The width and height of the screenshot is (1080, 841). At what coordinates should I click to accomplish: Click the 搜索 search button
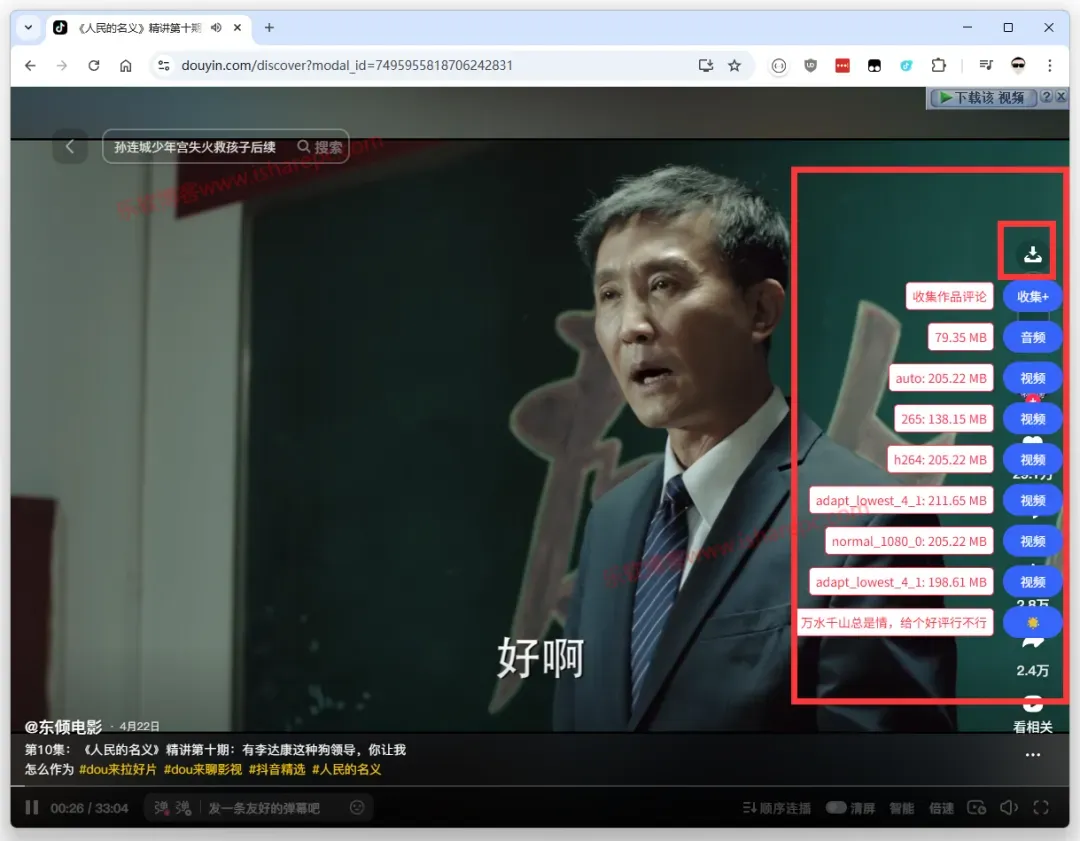(x=320, y=147)
